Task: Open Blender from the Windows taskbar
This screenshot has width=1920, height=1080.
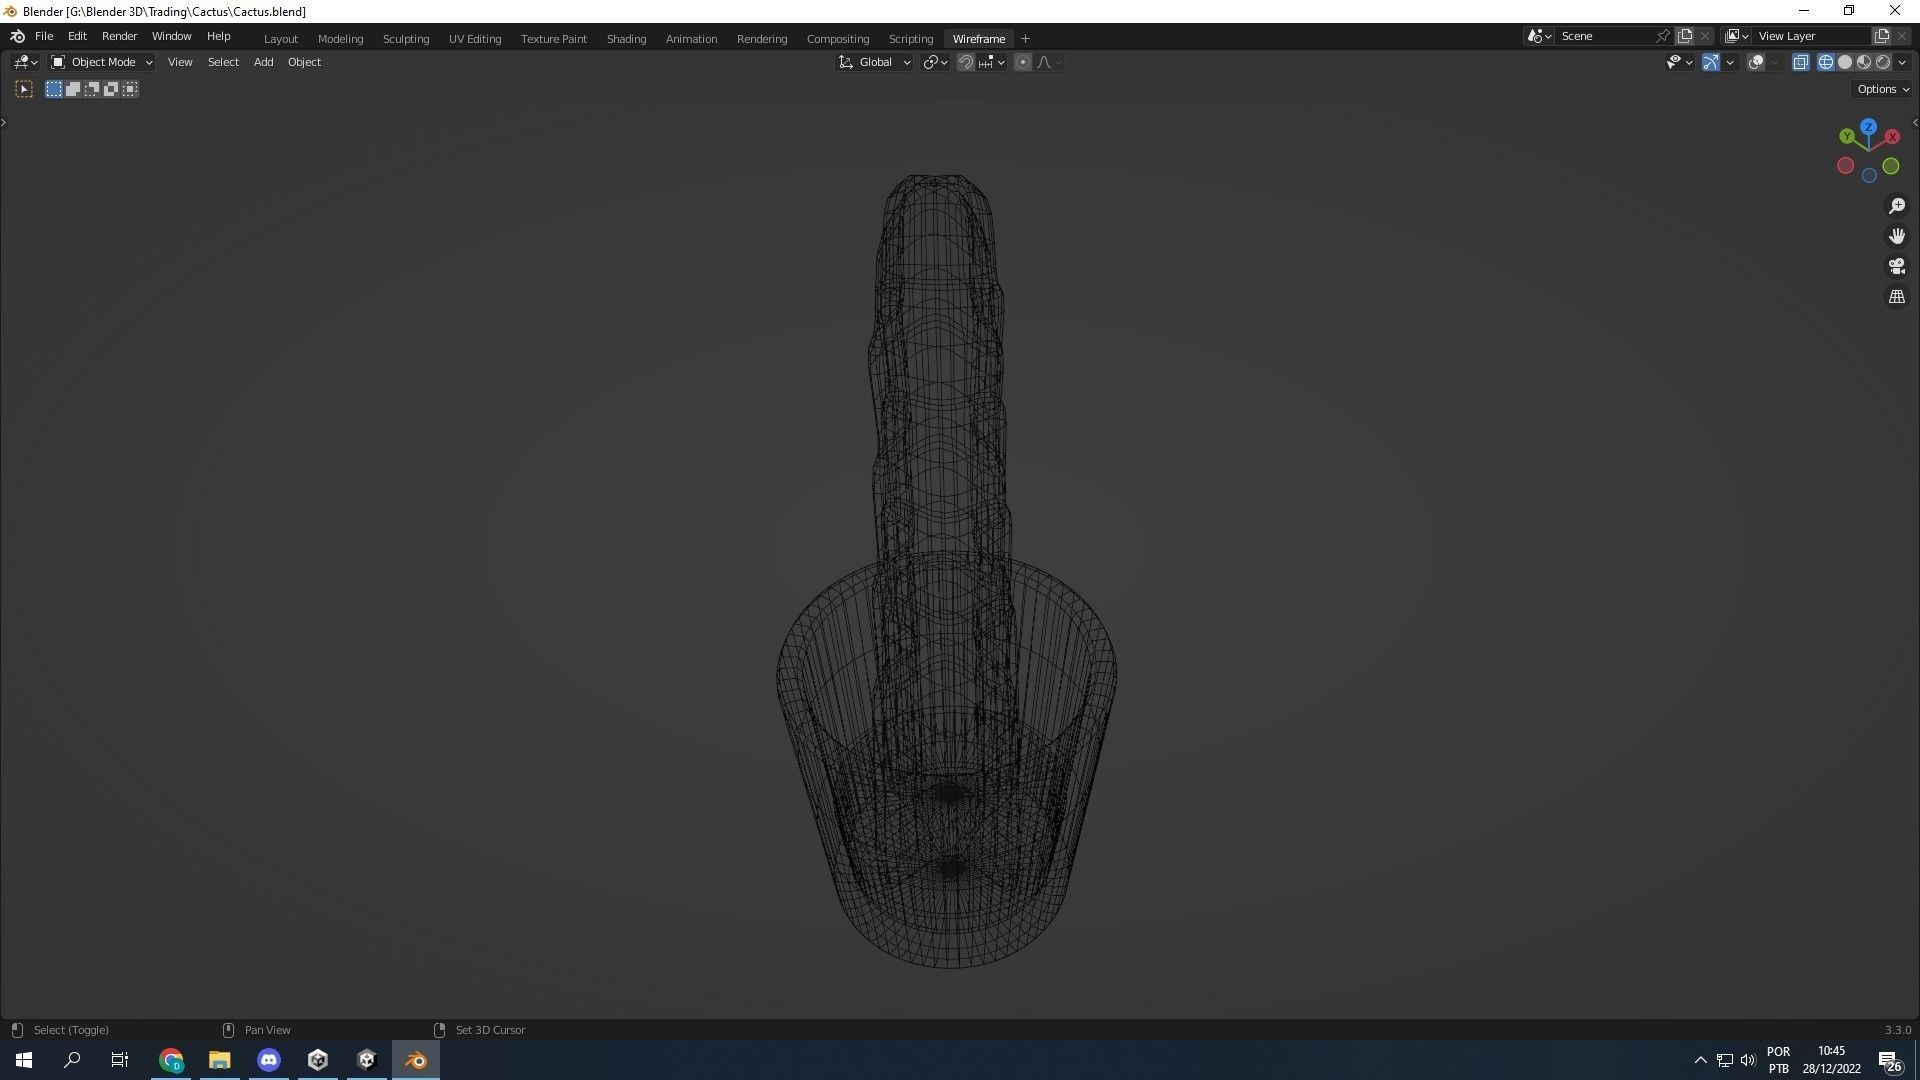Action: pyautogui.click(x=415, y=1060)
